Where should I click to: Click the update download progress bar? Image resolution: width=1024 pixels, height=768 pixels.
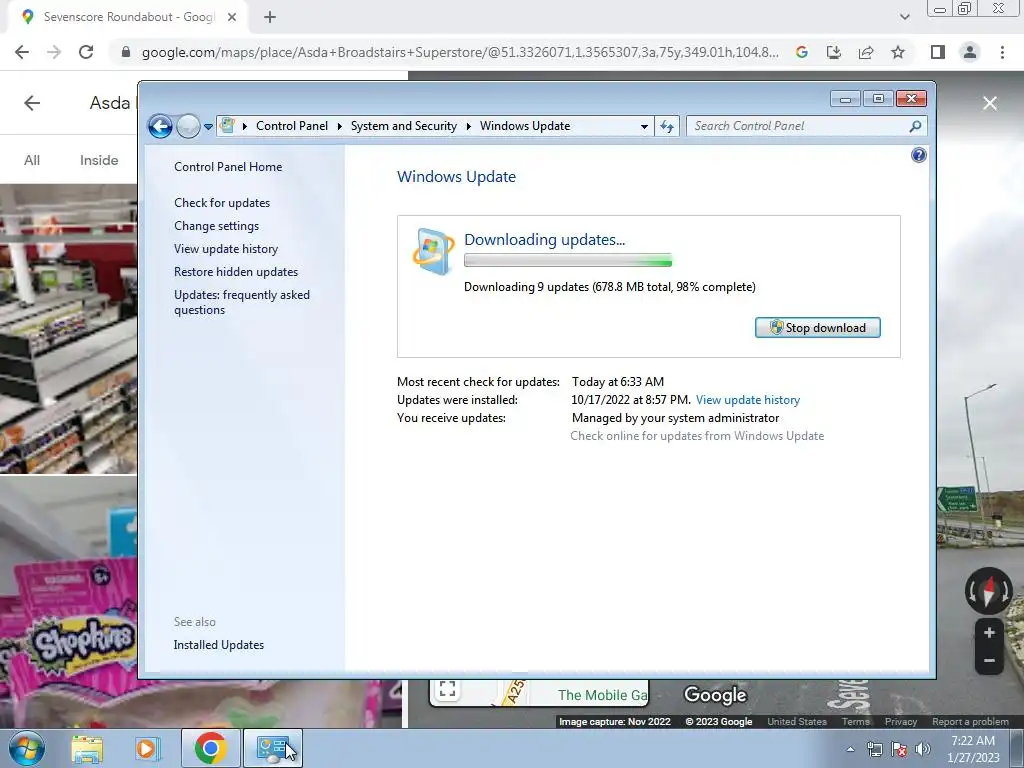(568, 261)
